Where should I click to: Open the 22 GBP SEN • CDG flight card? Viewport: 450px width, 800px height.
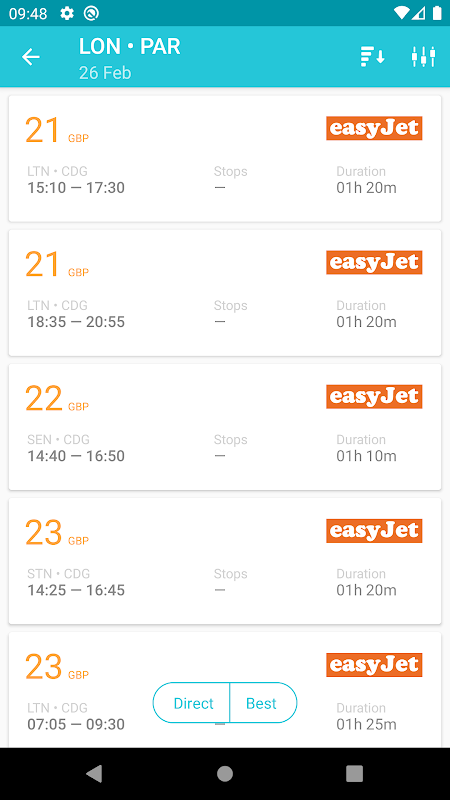[x=225, y=427]
